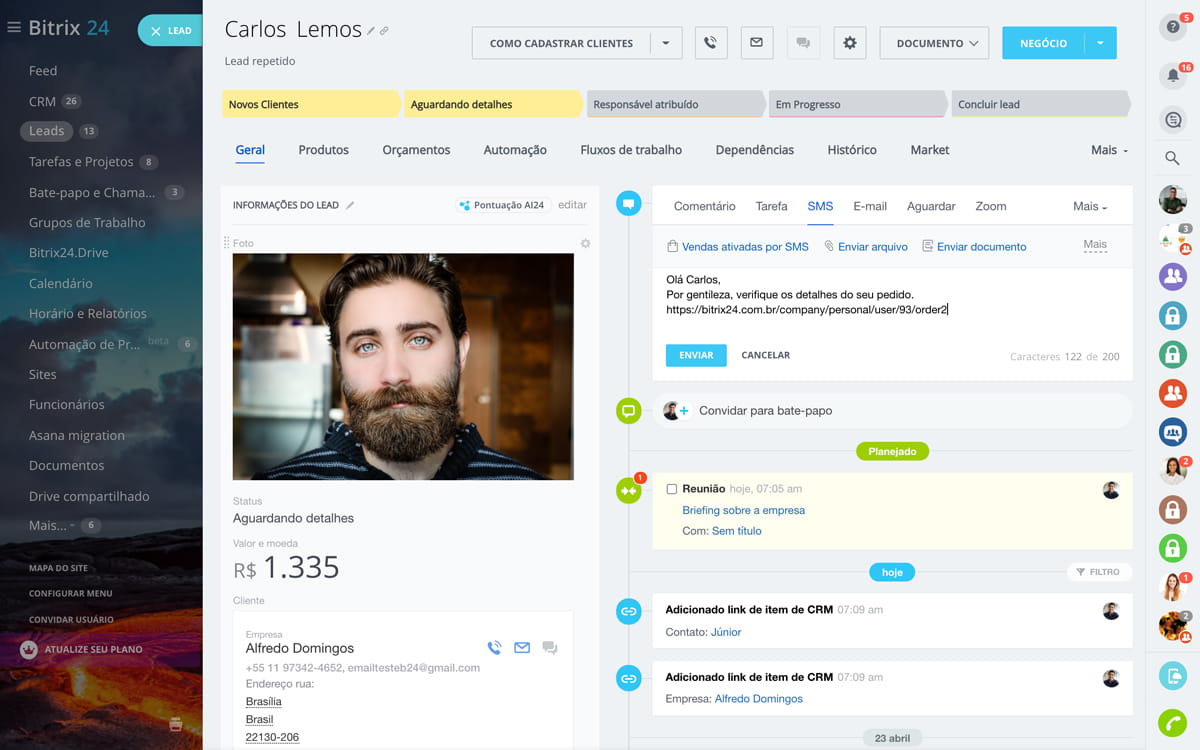Viewport: 1200px width, 750px height.
Task: Click the lead photo of Carlos
Action: coord(403,366)
